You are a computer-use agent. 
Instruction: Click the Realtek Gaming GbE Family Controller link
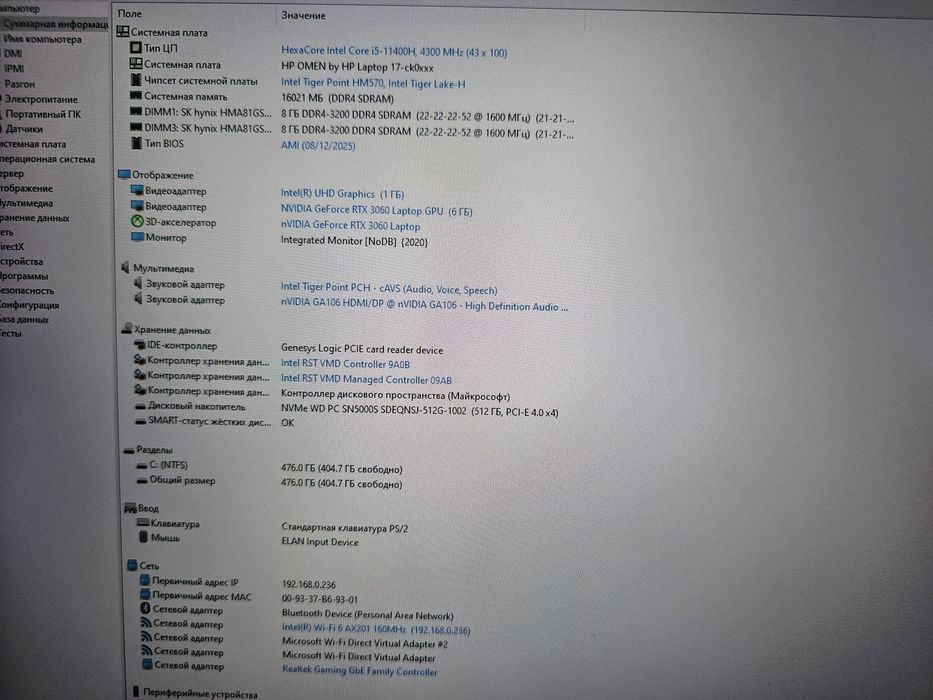(359, 670)
